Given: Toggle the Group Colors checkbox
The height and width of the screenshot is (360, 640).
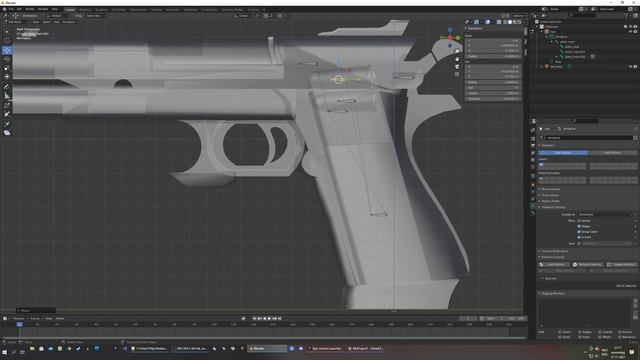Looking at the screenshot, I should 579,231.
